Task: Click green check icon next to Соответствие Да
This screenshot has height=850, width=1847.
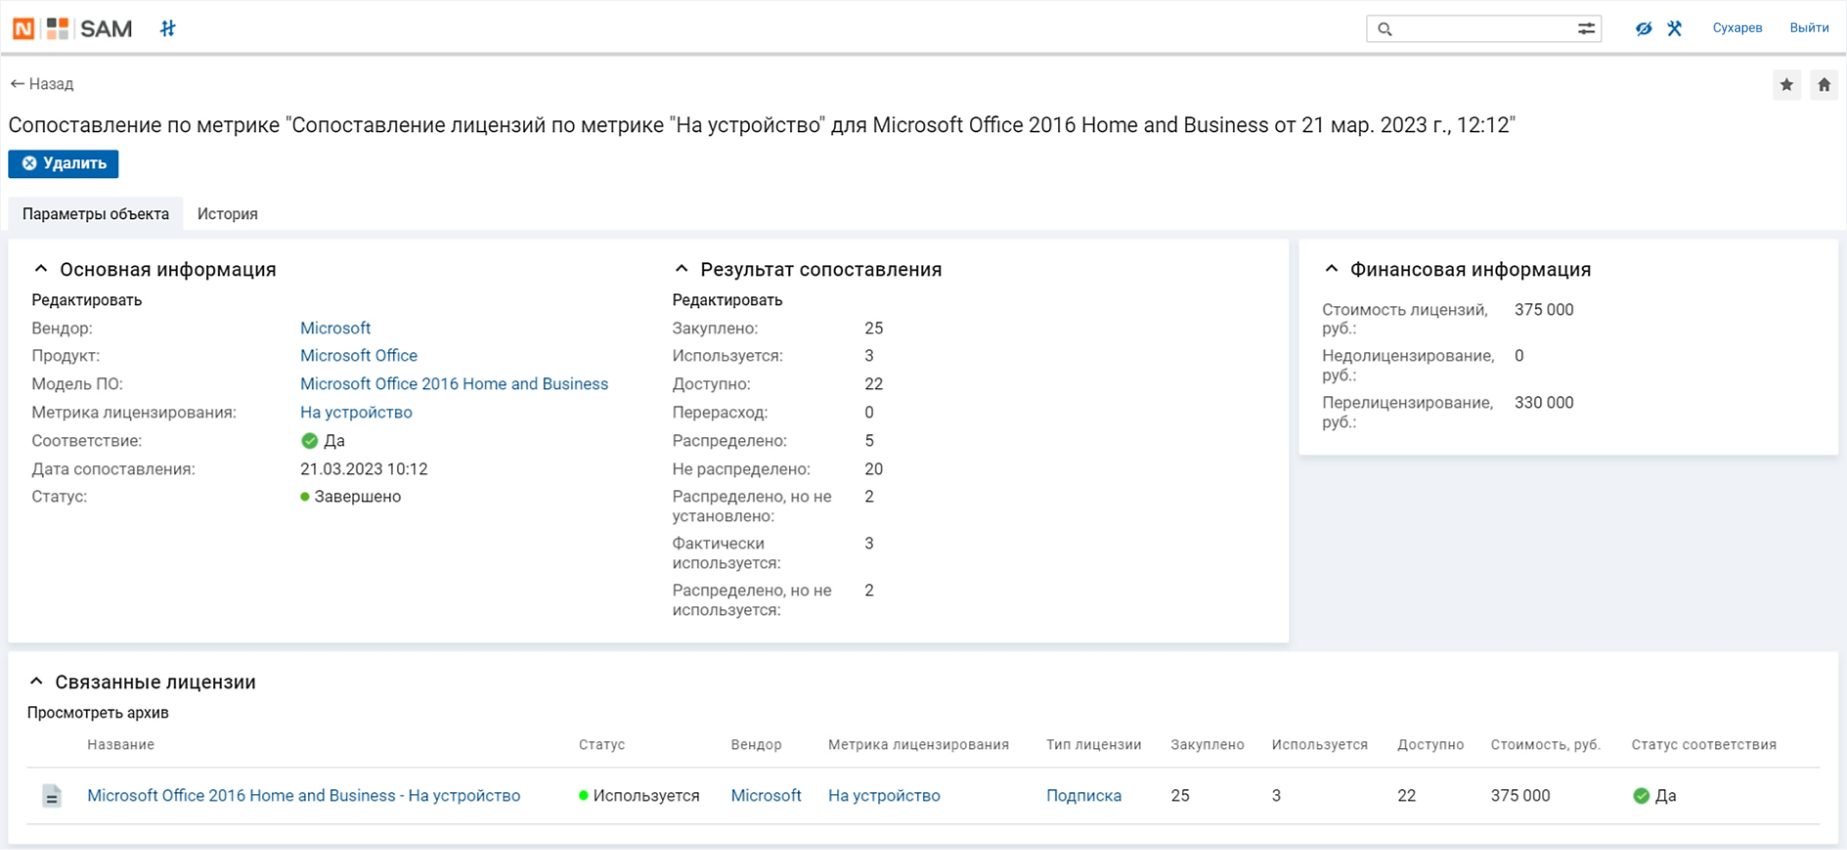Action: pos(309,441)
